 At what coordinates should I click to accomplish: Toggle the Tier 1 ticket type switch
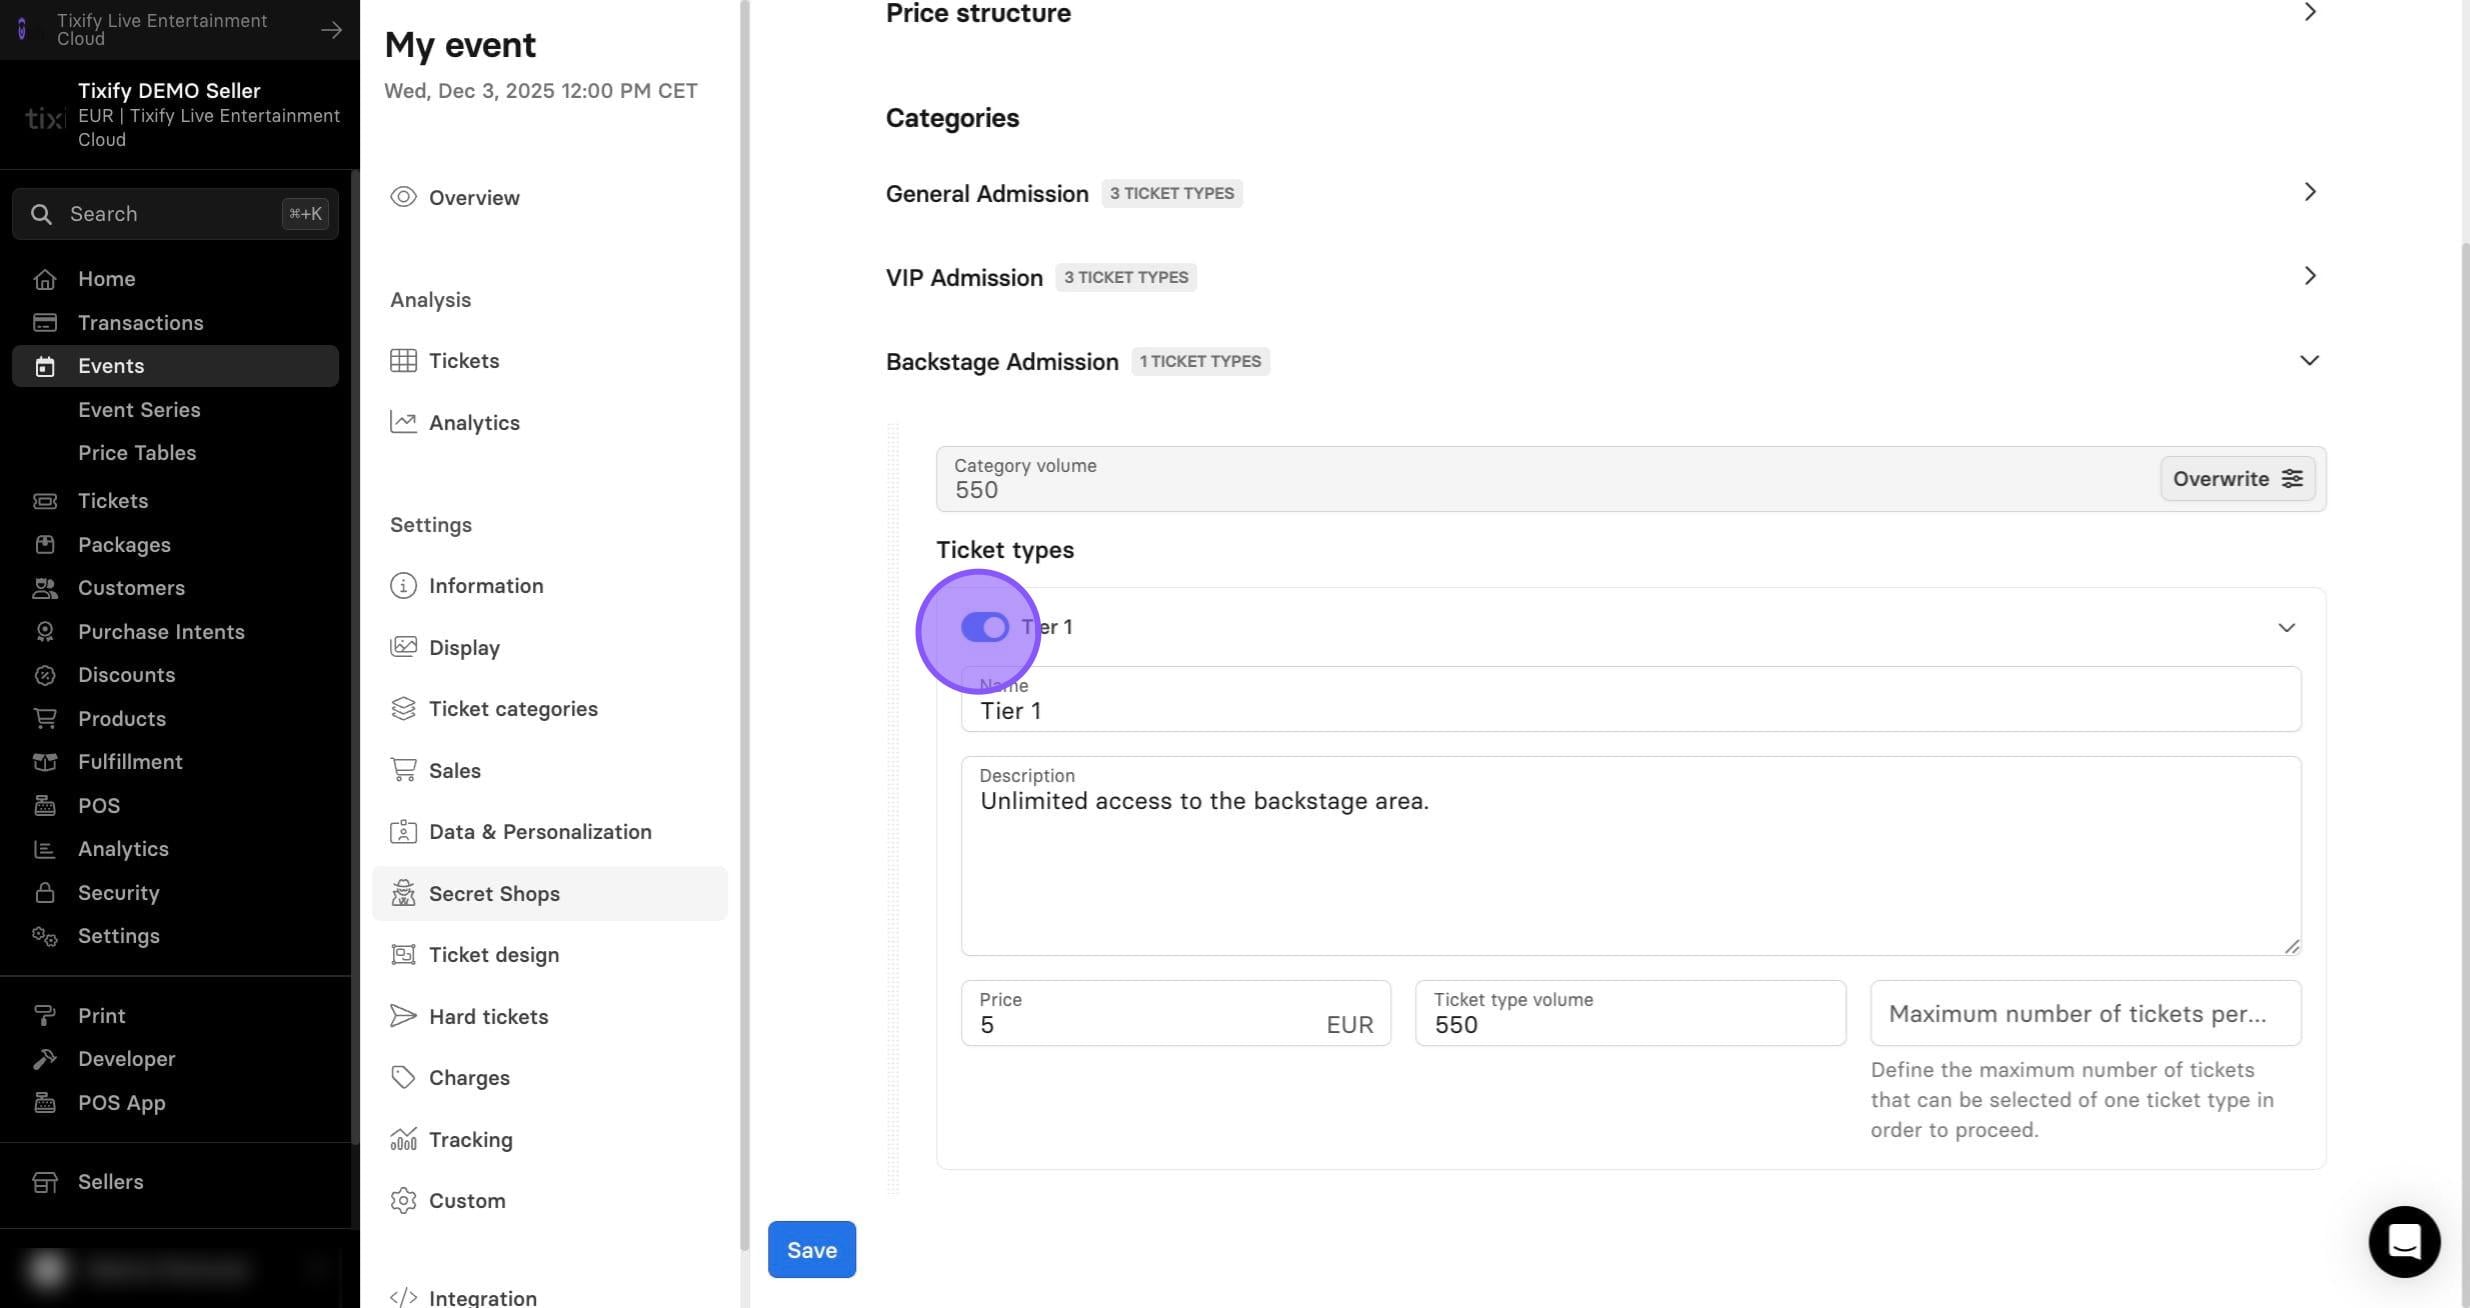(985, 627)
